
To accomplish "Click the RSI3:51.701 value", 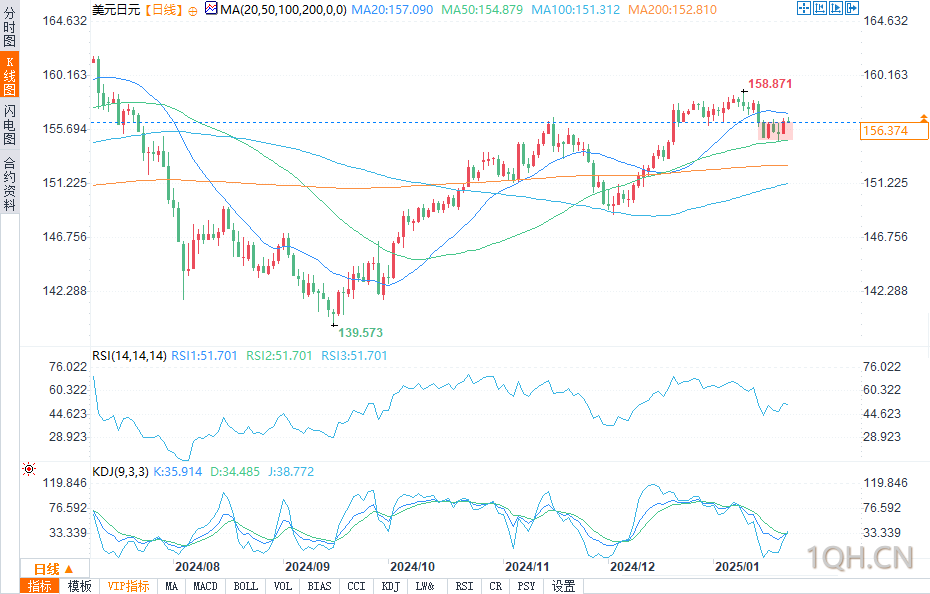I will pos(354,356).
